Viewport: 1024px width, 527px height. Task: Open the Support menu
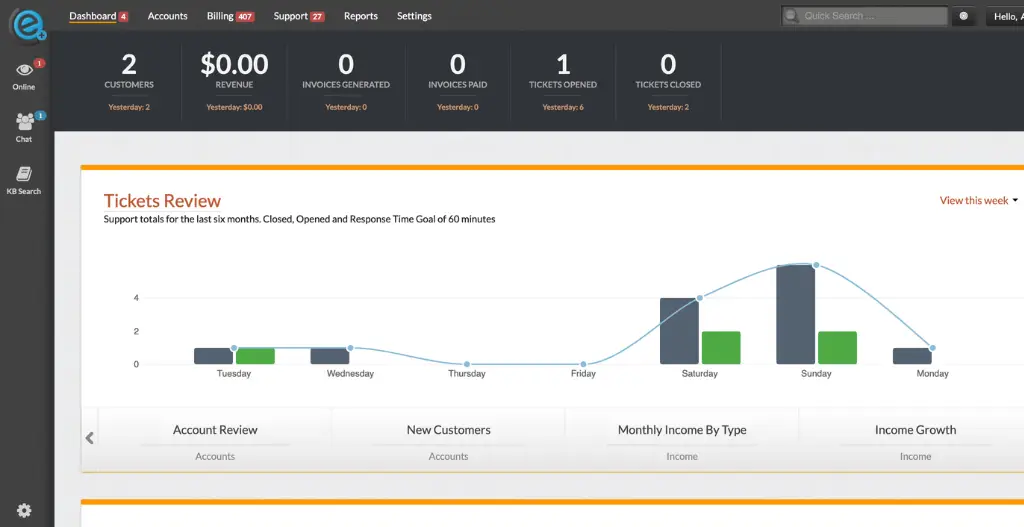[298, 17]
